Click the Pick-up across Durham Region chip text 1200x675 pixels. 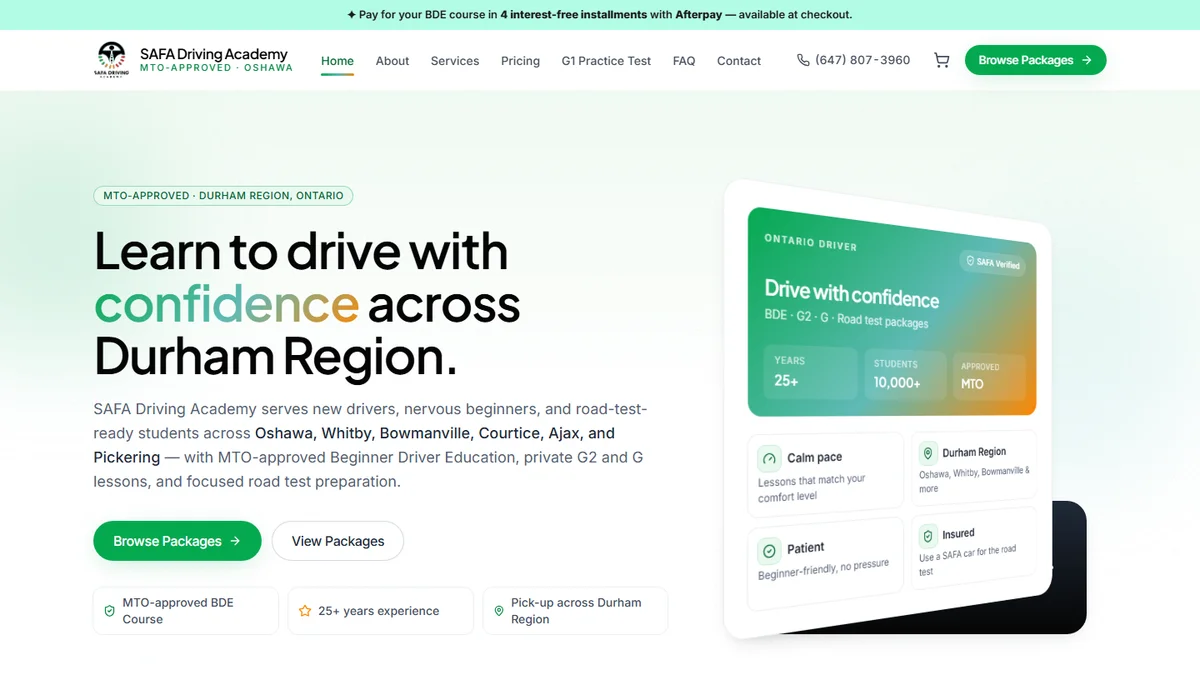pyautogui.click(x=576, y=611)
